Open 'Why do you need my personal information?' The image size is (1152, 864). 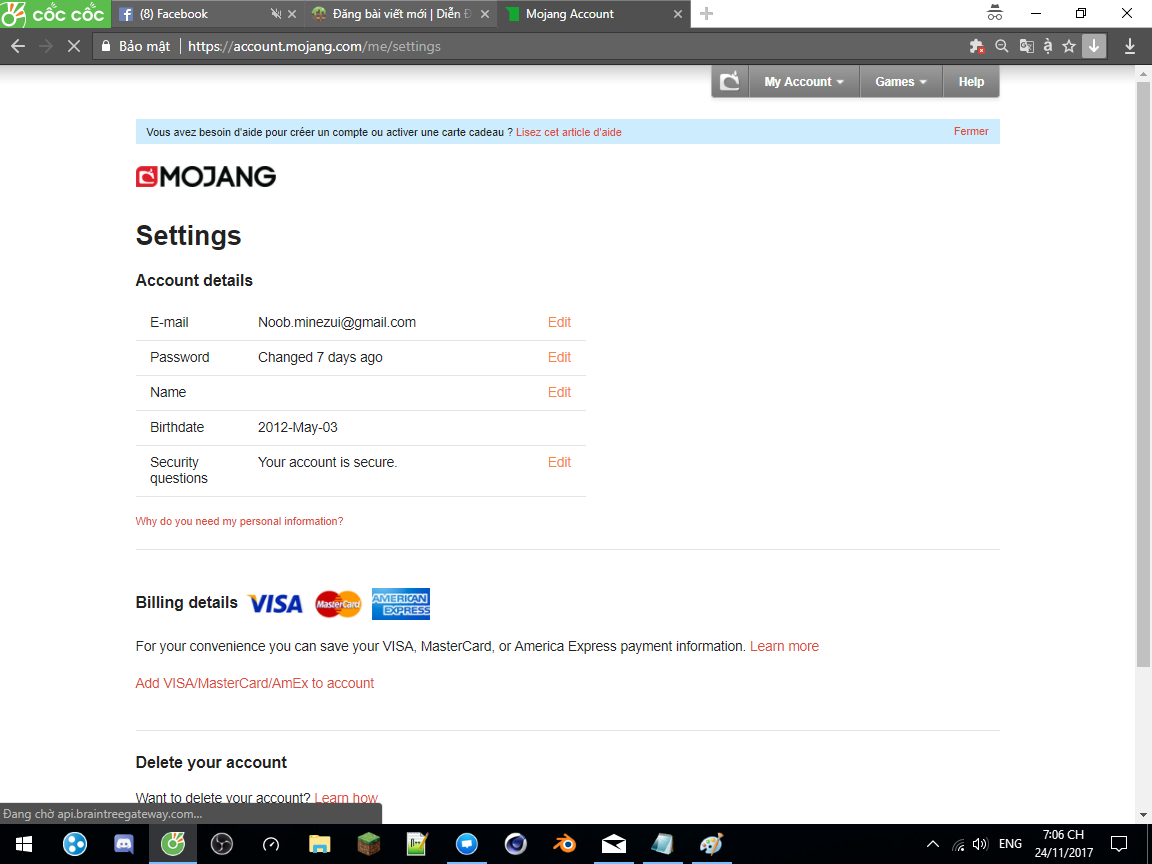(x=239, y=521)
